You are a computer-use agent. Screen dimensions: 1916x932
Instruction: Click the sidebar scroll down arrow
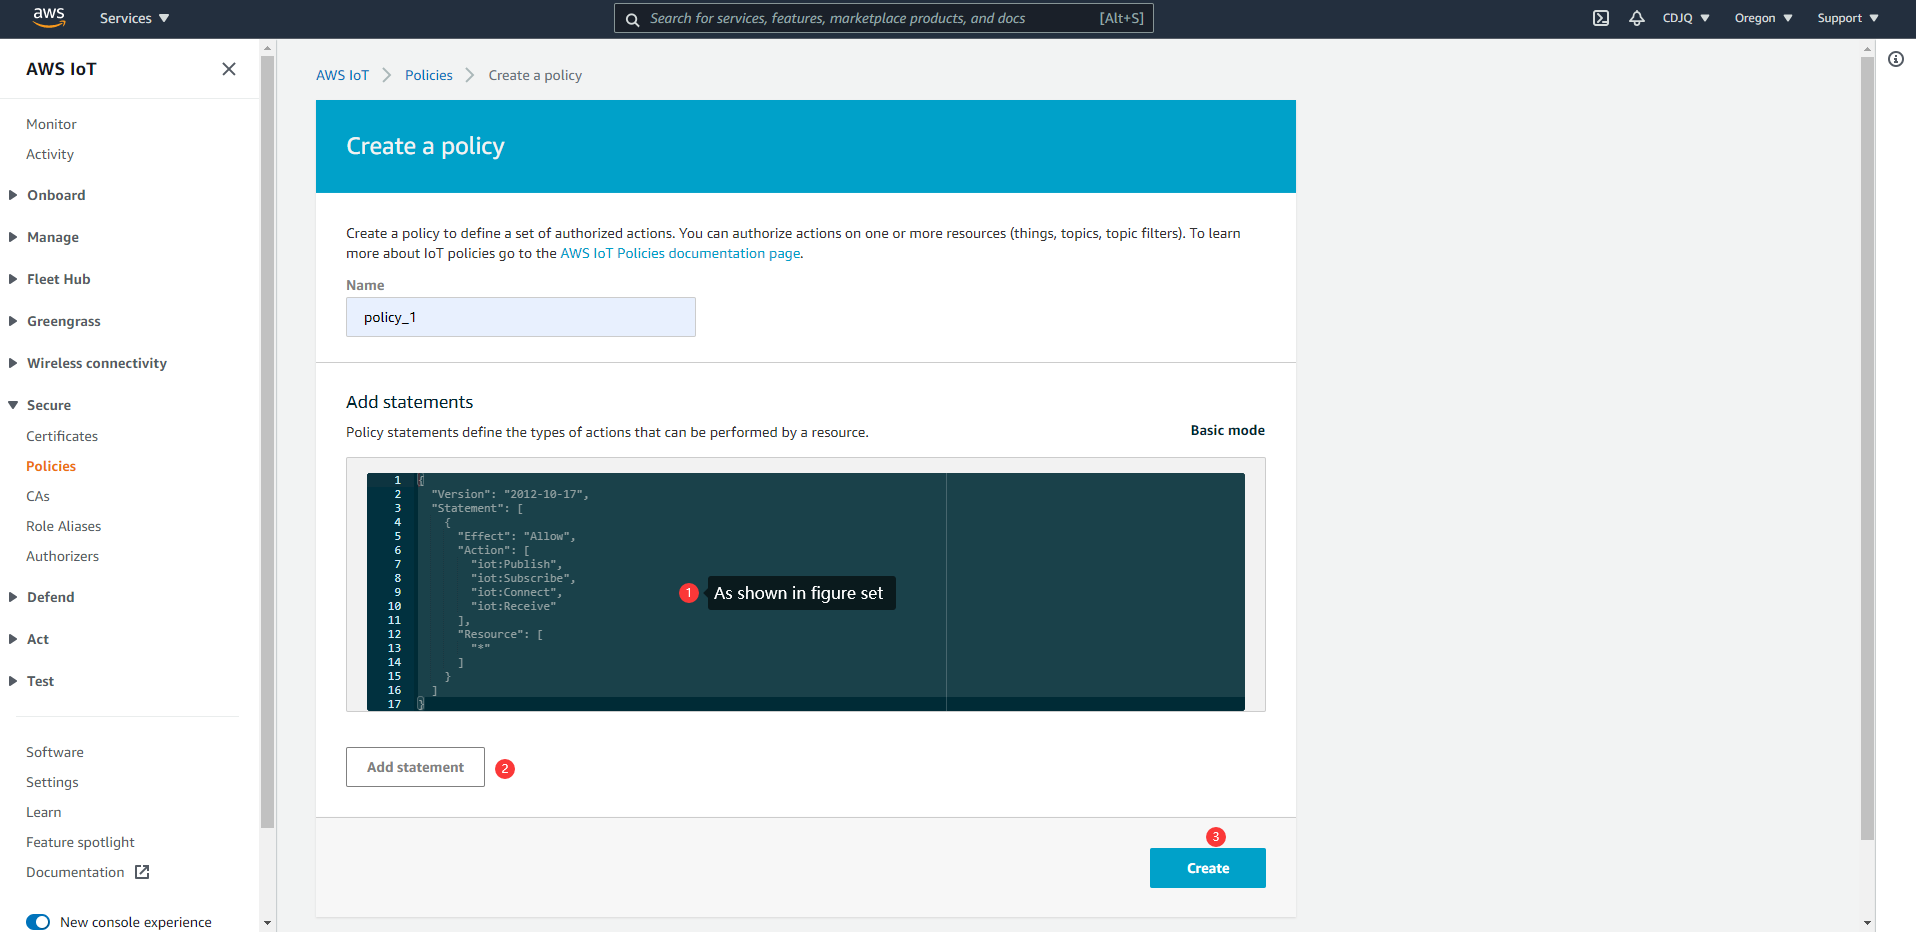[267, 922]
